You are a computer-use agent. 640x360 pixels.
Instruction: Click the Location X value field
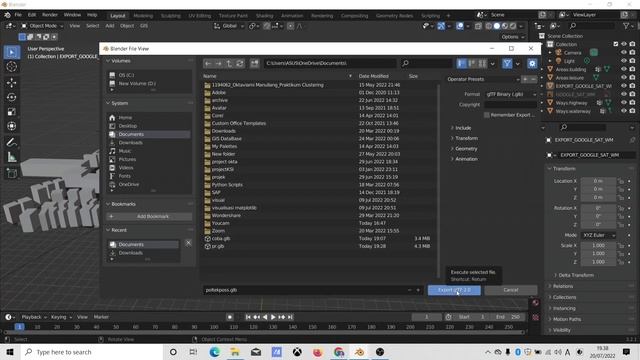[x=598, y=181]
